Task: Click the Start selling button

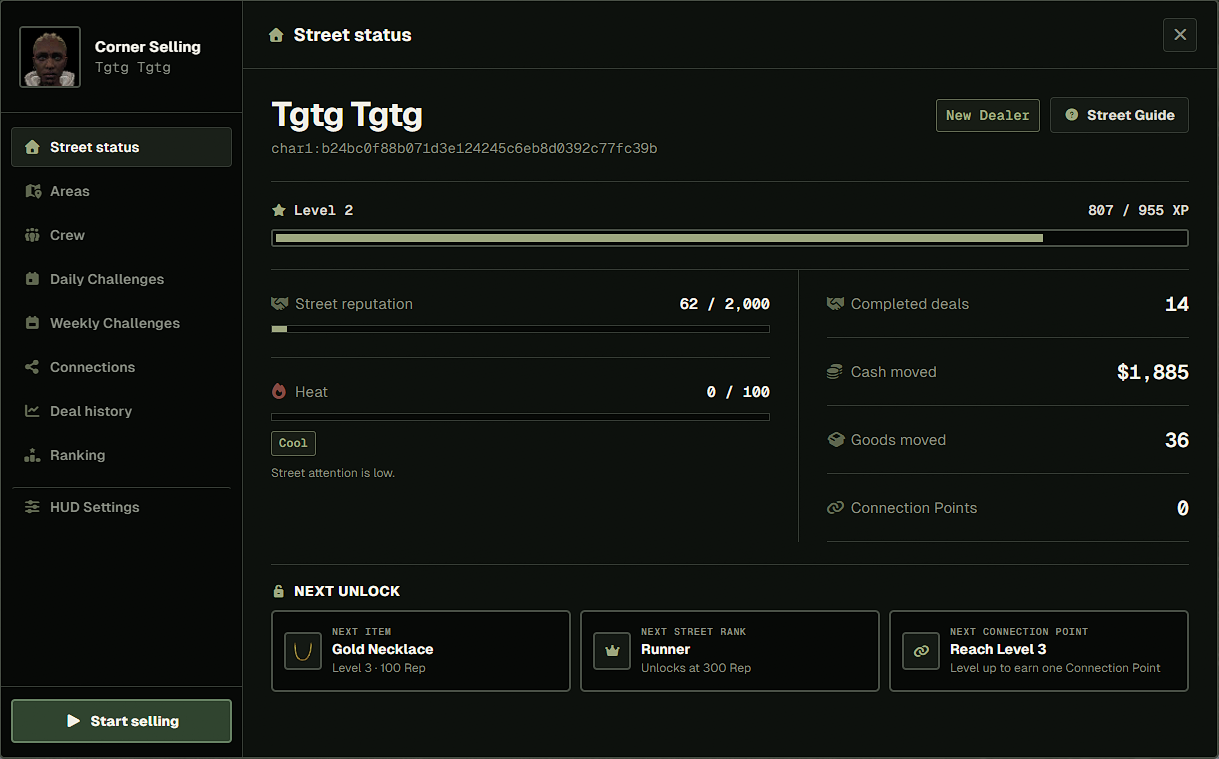Action: tap(121, 721)
